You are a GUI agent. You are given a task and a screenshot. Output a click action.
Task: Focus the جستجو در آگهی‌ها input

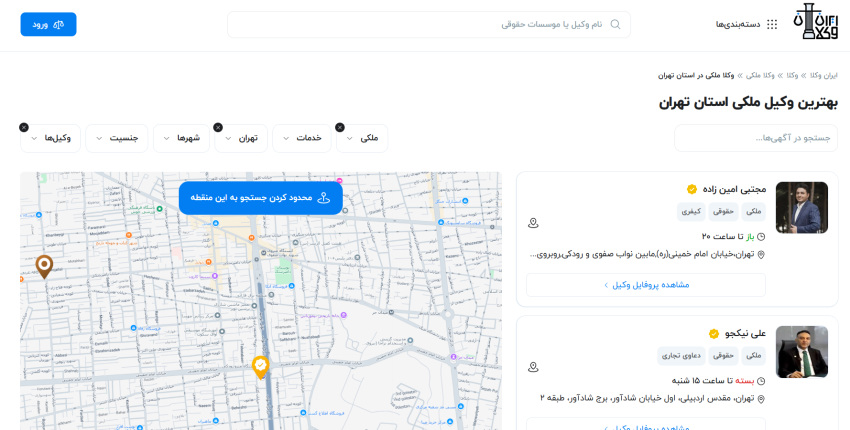pyautogui.click(x=756, y=138)
